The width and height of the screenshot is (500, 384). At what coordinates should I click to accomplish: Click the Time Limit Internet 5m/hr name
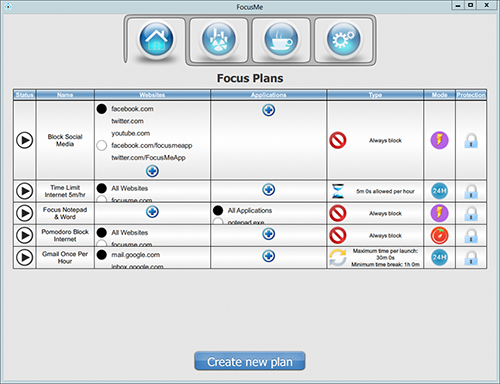65,191
